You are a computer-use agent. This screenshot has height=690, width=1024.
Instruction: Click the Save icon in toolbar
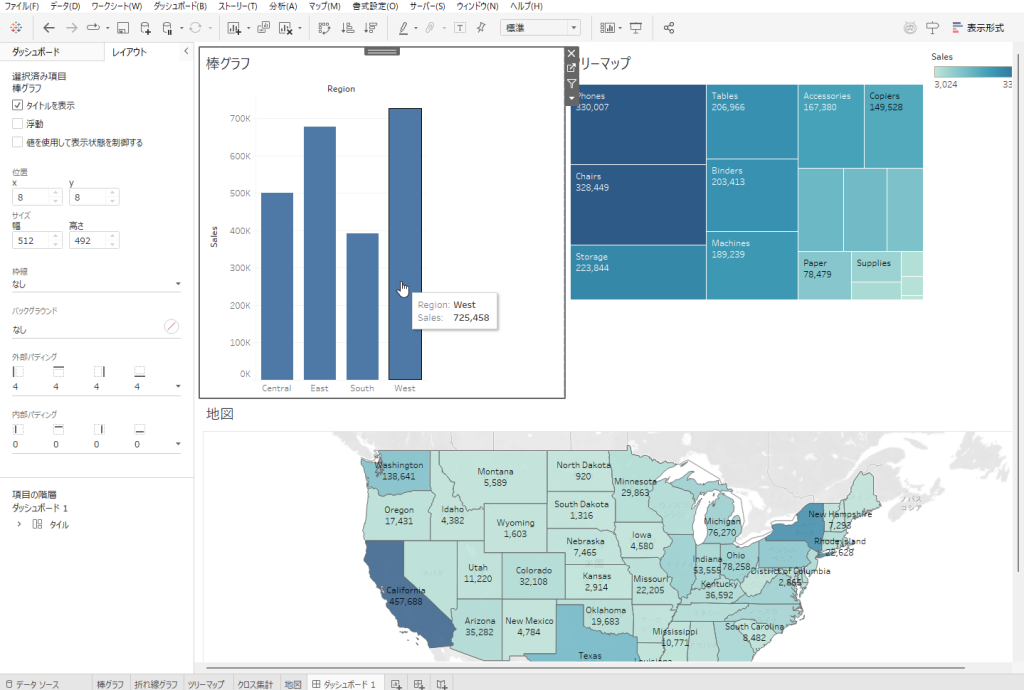[x=122, y=28]
